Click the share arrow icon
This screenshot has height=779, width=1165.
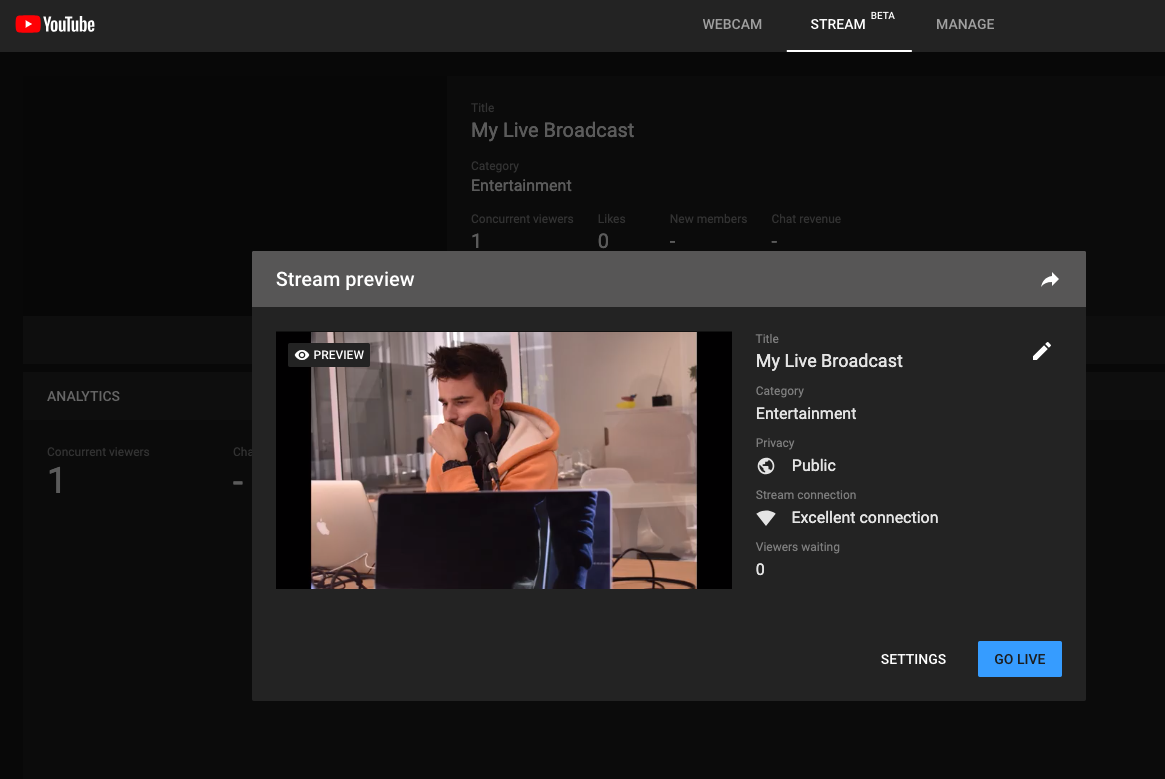1049,280
